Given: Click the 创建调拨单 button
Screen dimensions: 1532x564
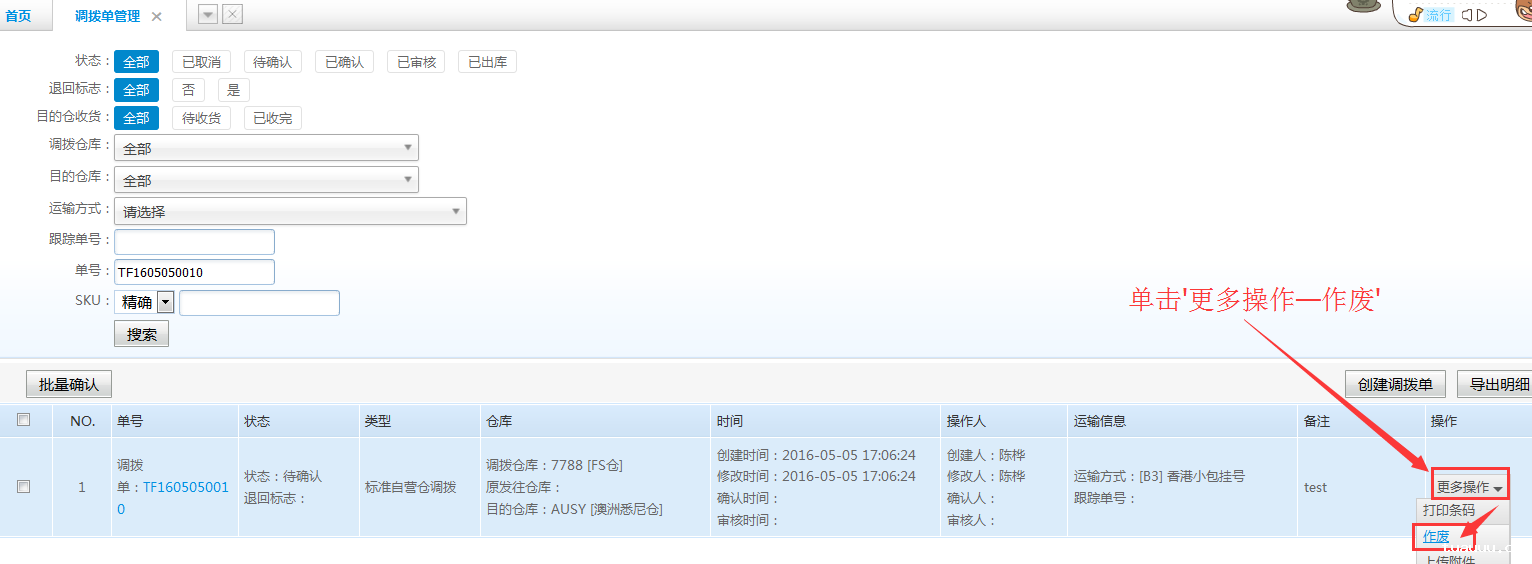Looking at the screenshot, I should pos(1395,384).
